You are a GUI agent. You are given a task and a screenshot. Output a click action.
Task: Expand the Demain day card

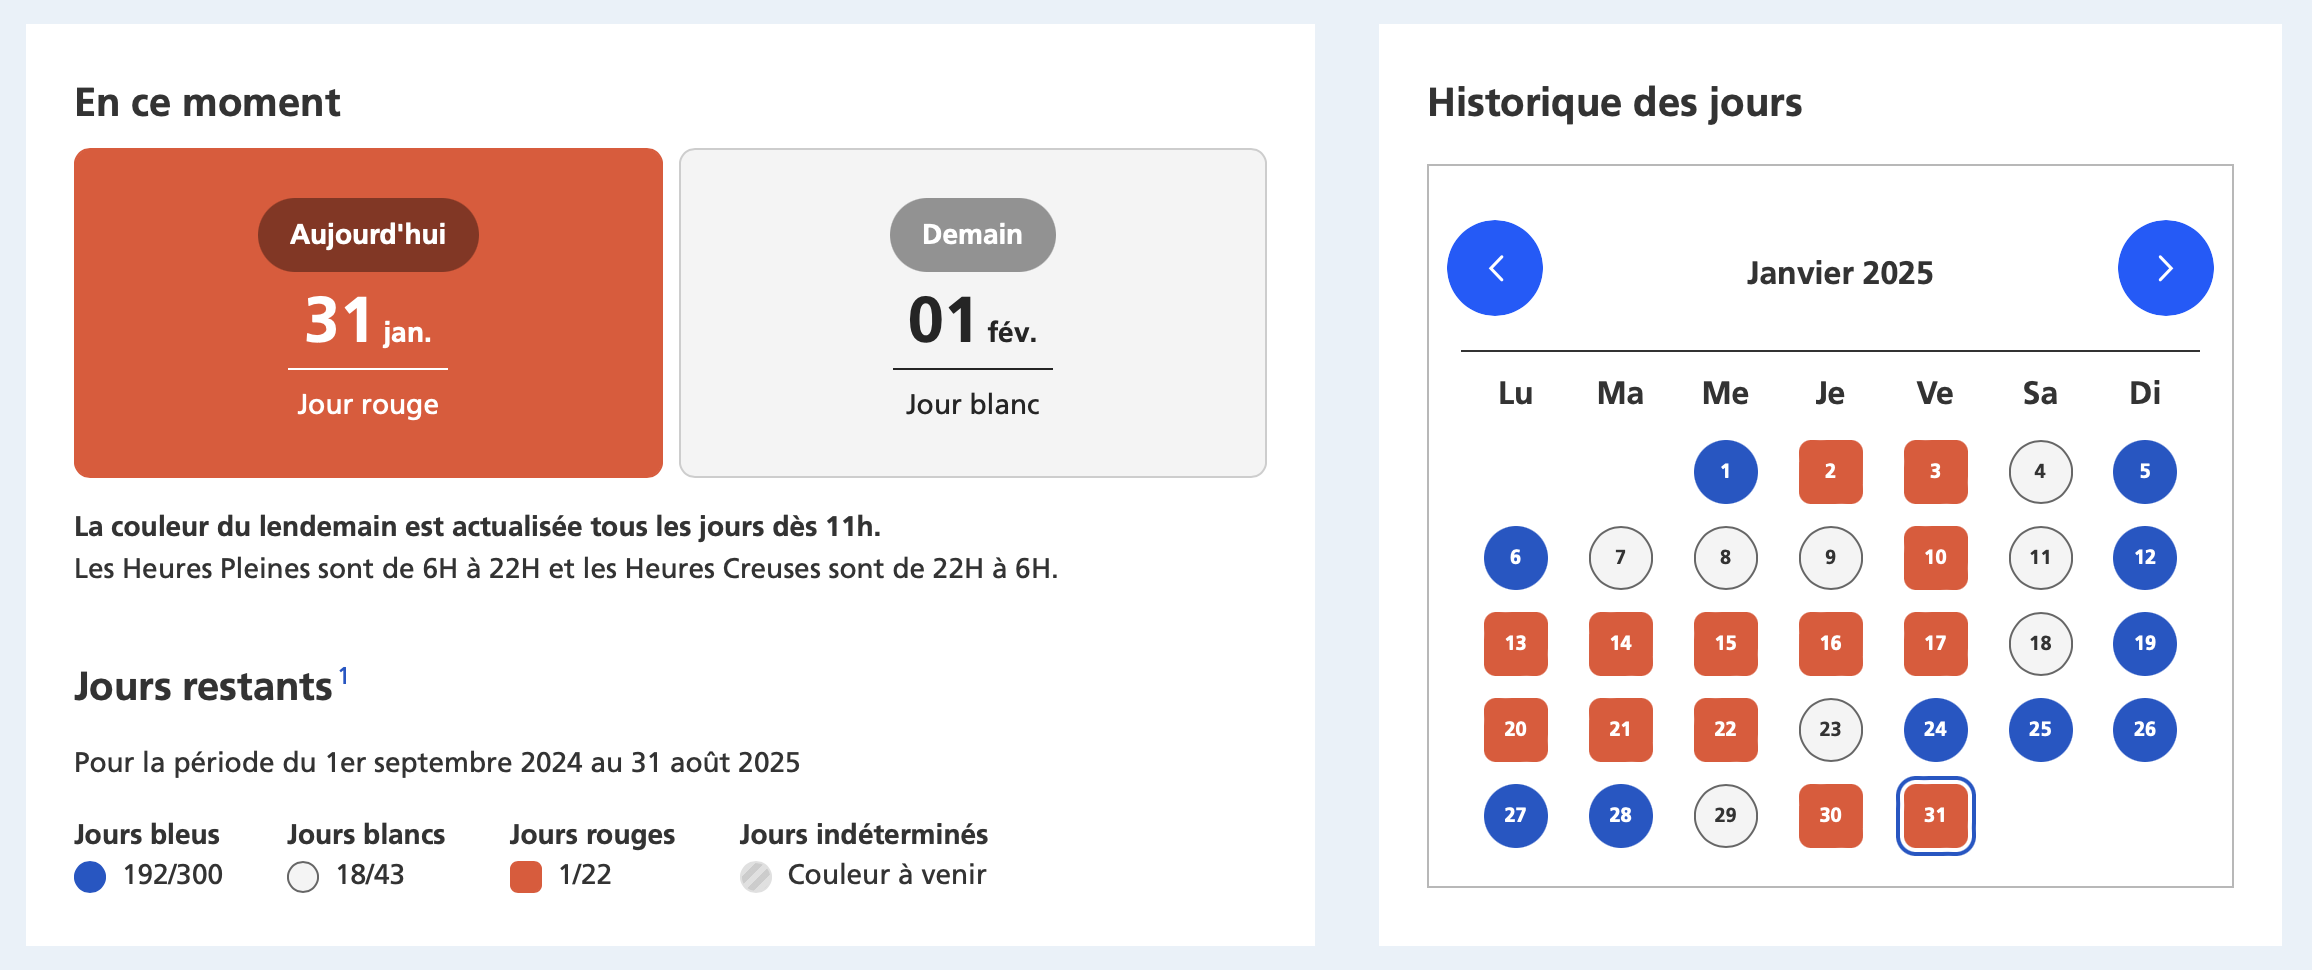coord(971,311)
